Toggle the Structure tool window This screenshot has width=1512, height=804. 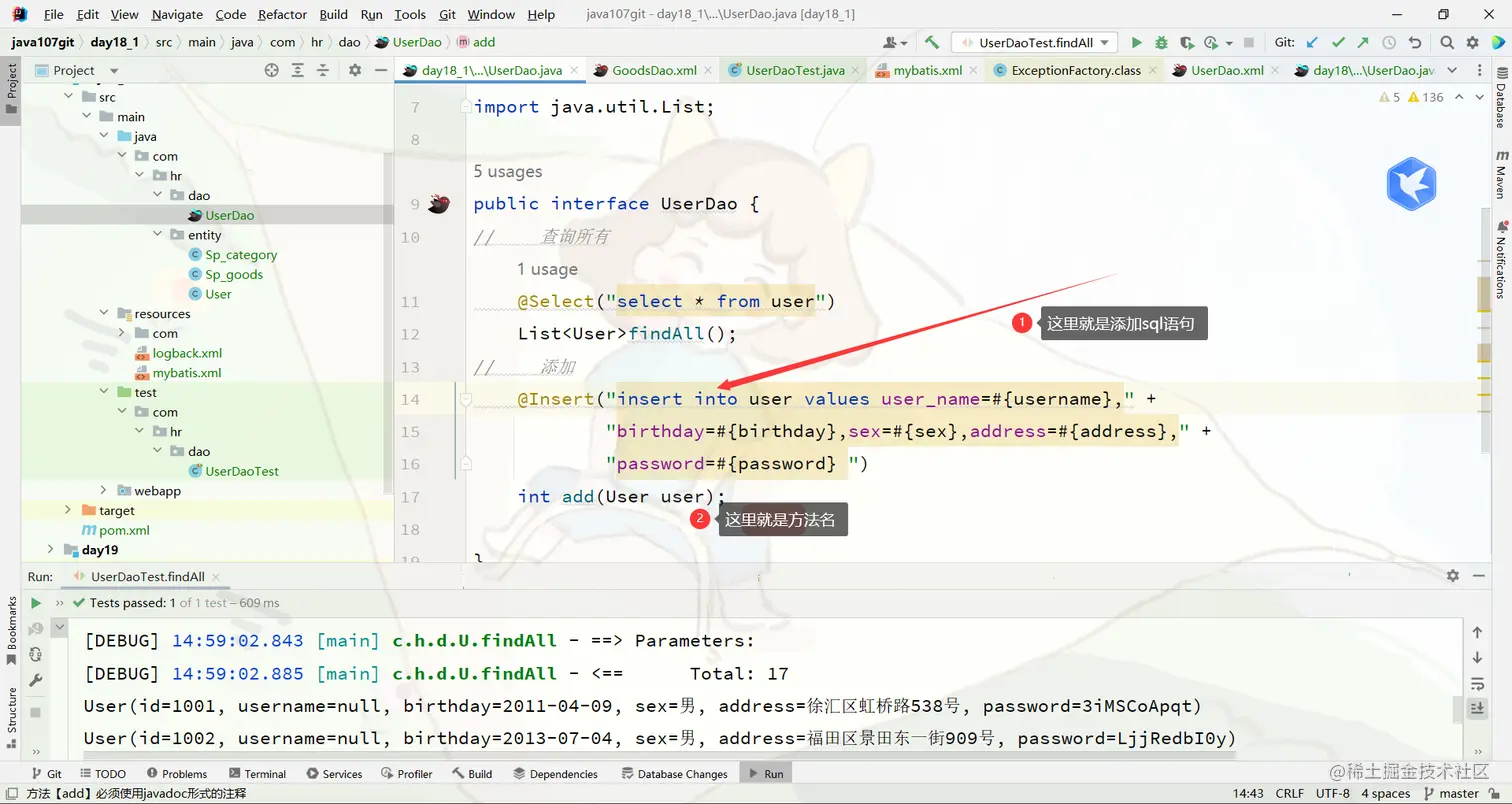12,718
